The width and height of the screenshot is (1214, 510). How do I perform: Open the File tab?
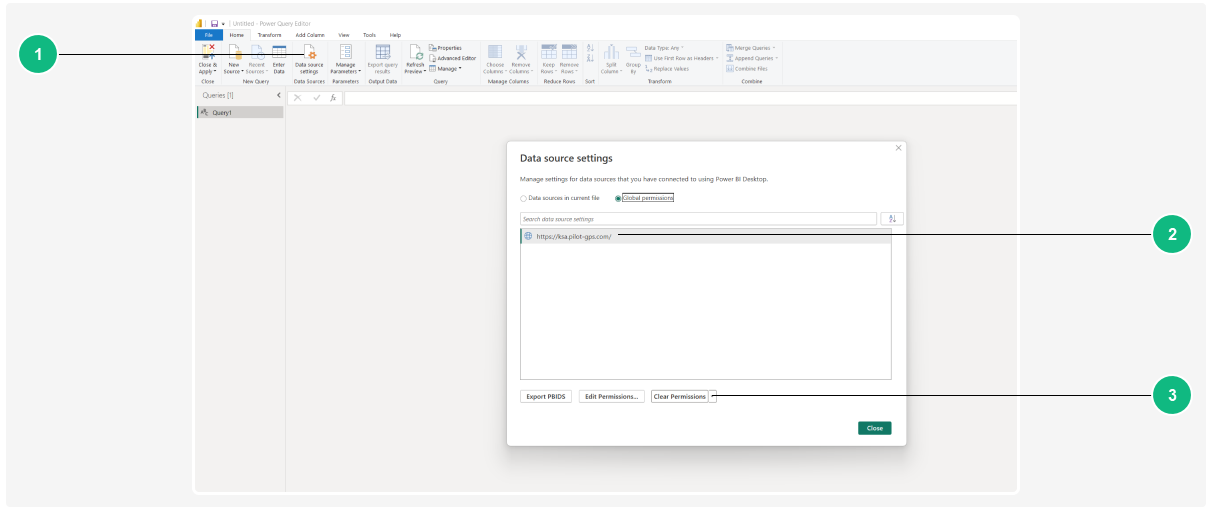tap(209, 34)
